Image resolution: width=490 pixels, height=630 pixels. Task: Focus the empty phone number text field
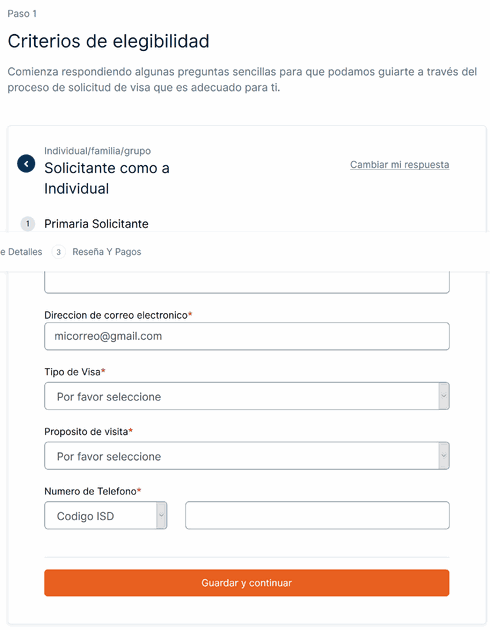317,515
